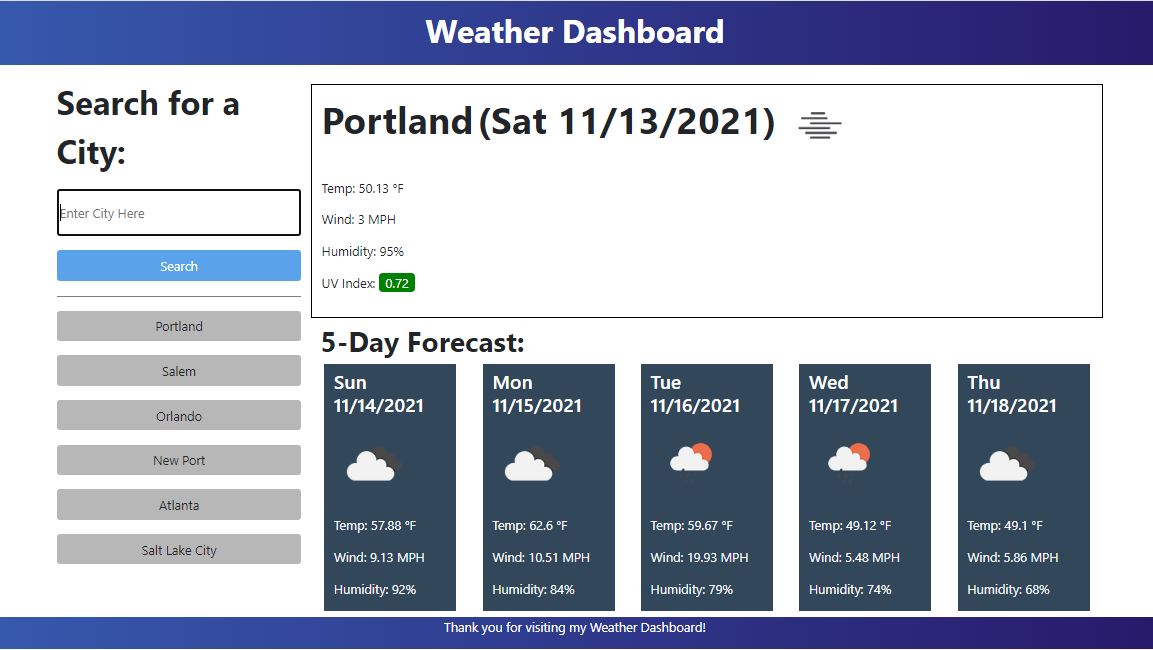Click the Weather Dashboard title banner

576,32
